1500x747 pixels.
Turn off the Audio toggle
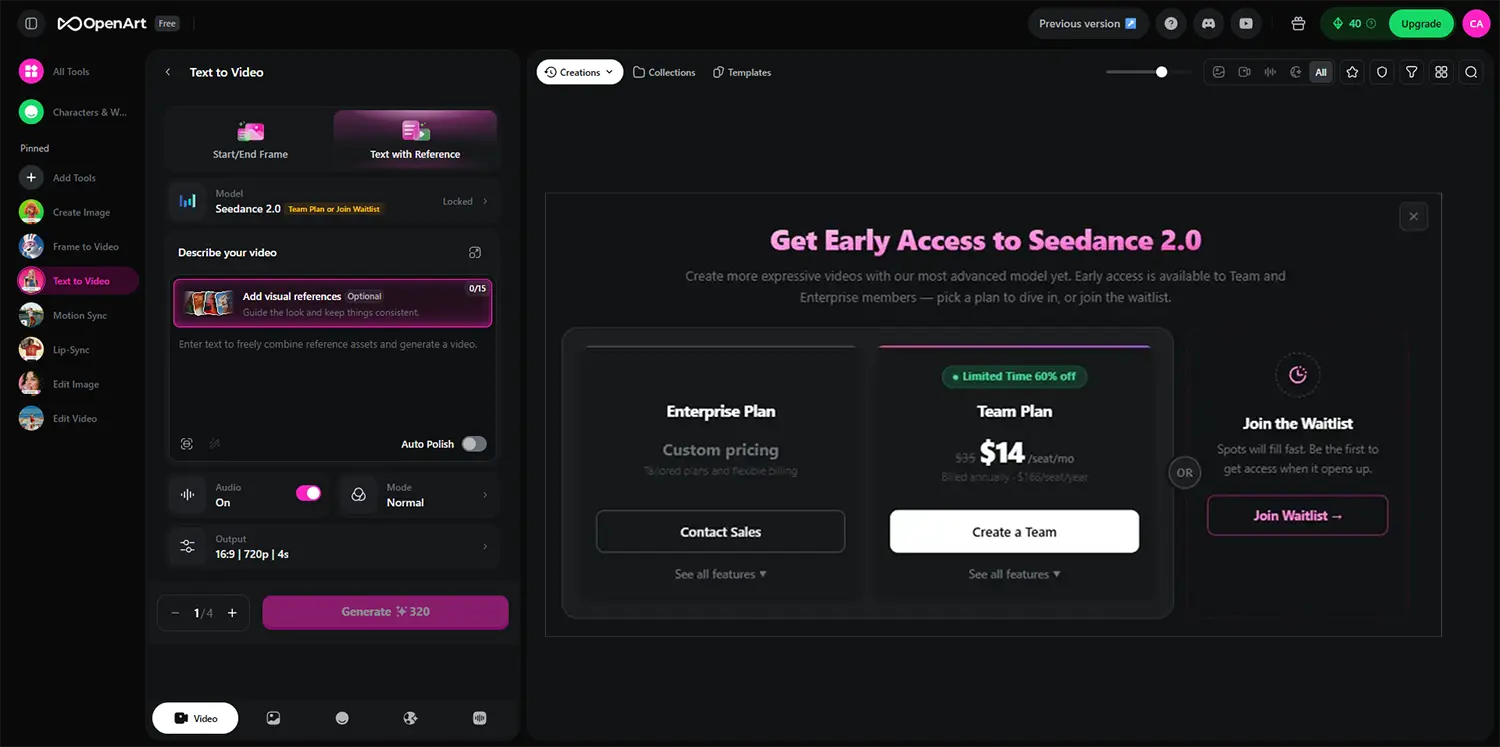(308, 493)
